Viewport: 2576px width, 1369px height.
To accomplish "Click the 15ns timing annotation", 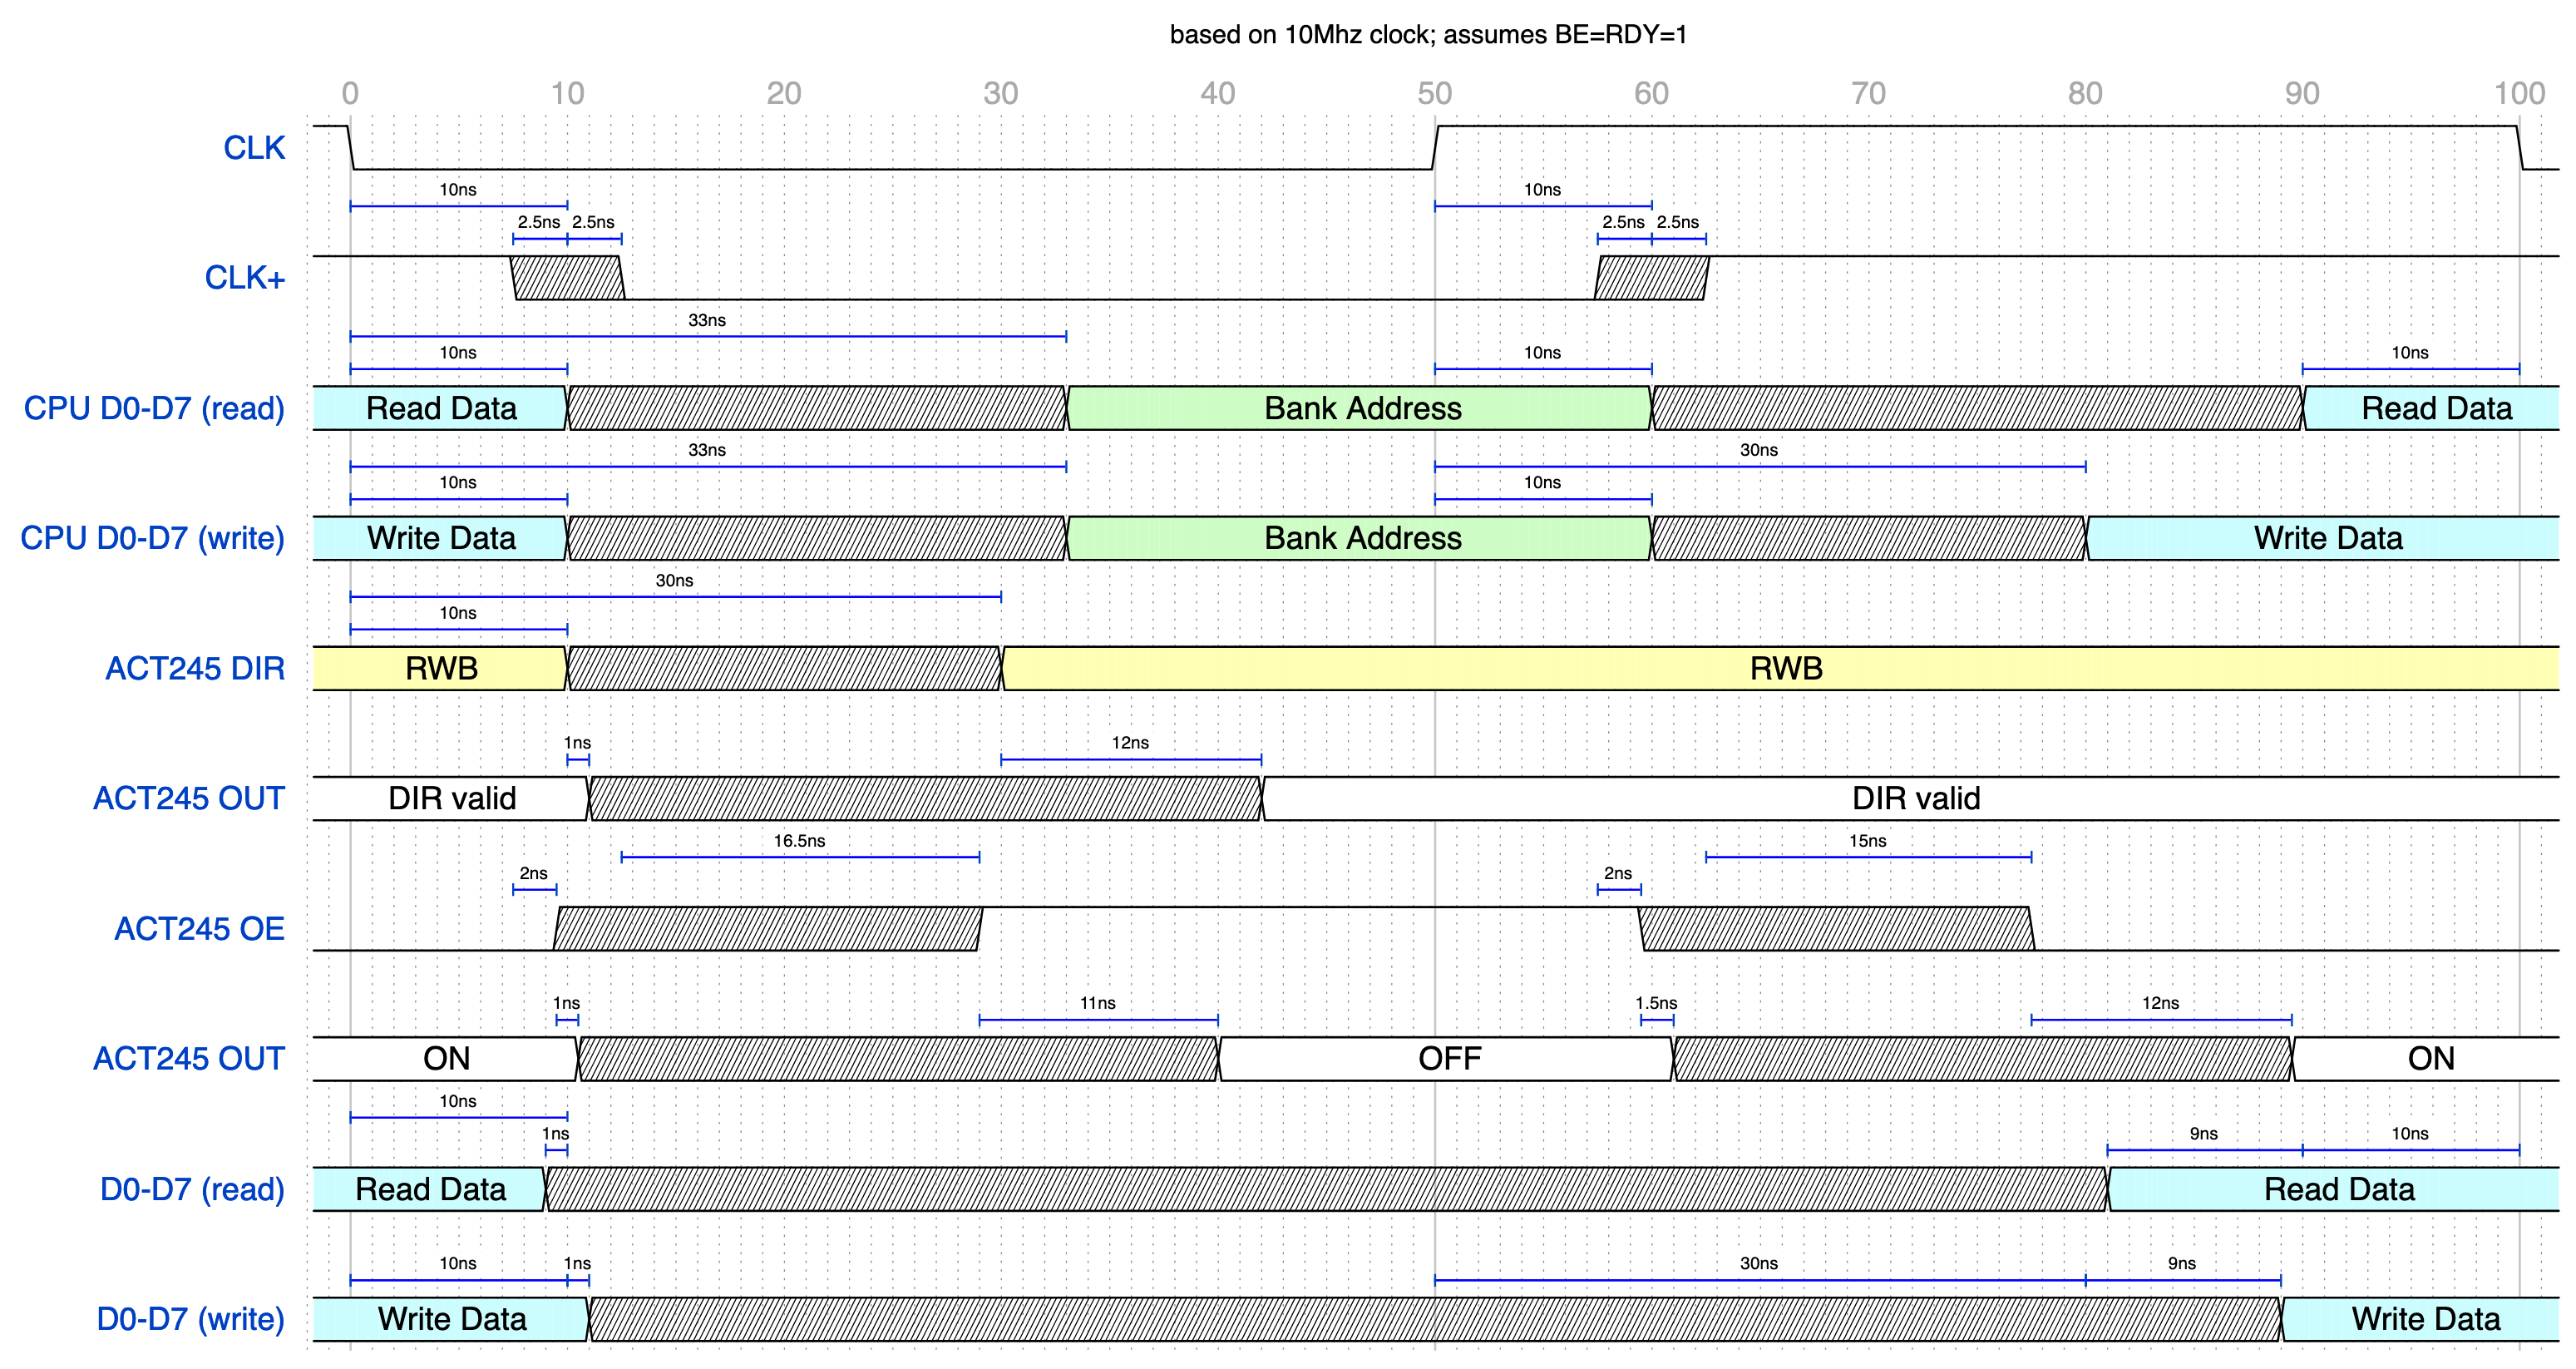I will [x=1867, y=841].
